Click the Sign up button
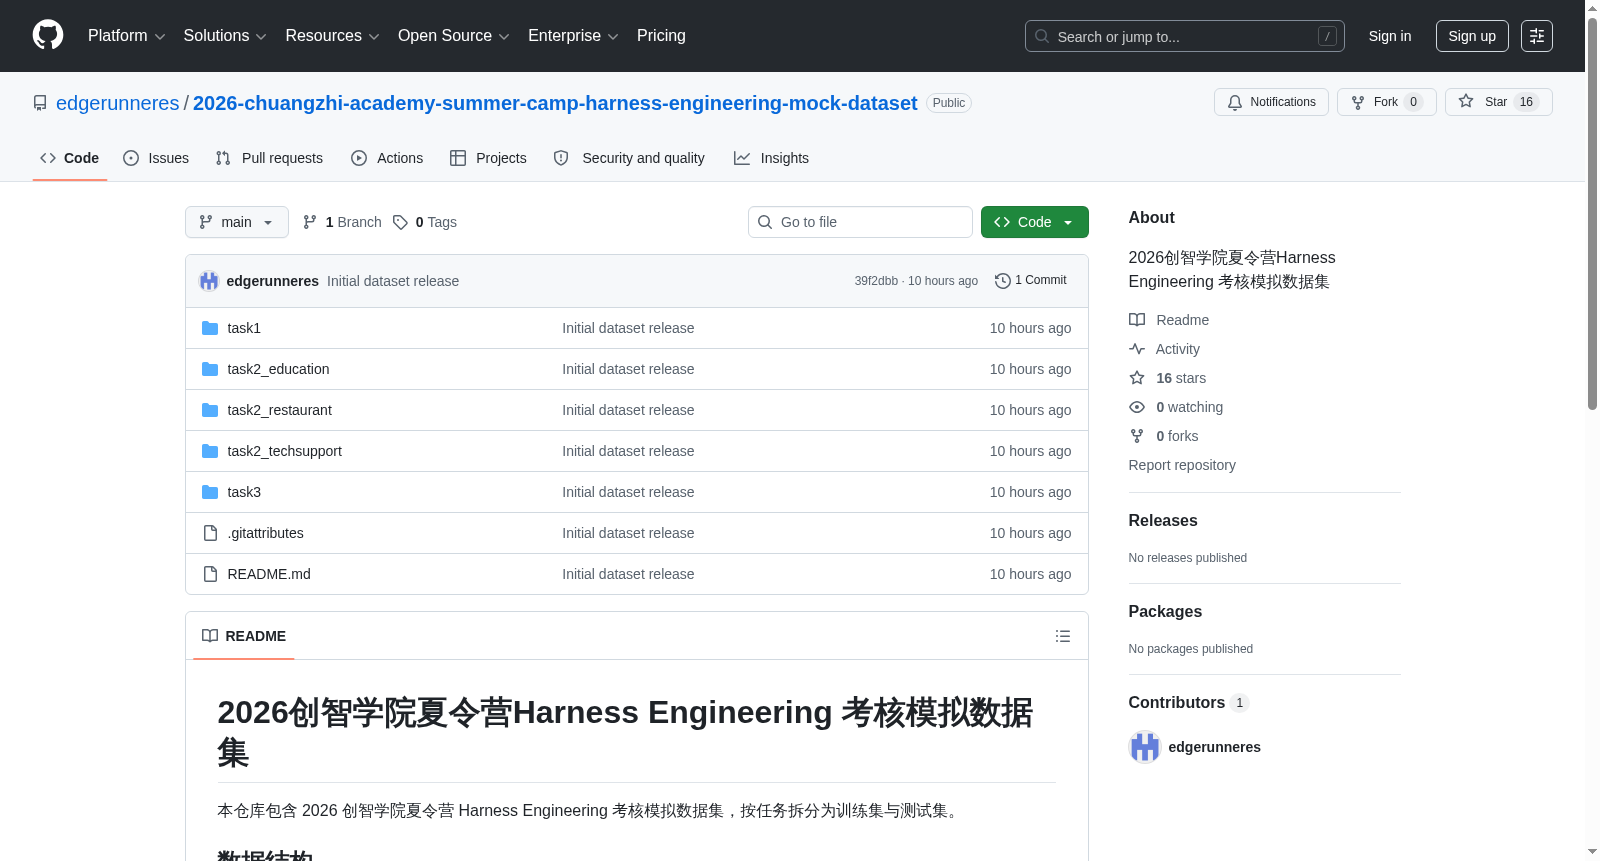The width and height of the screenshot is (1600, 861). coord(1472,36)
